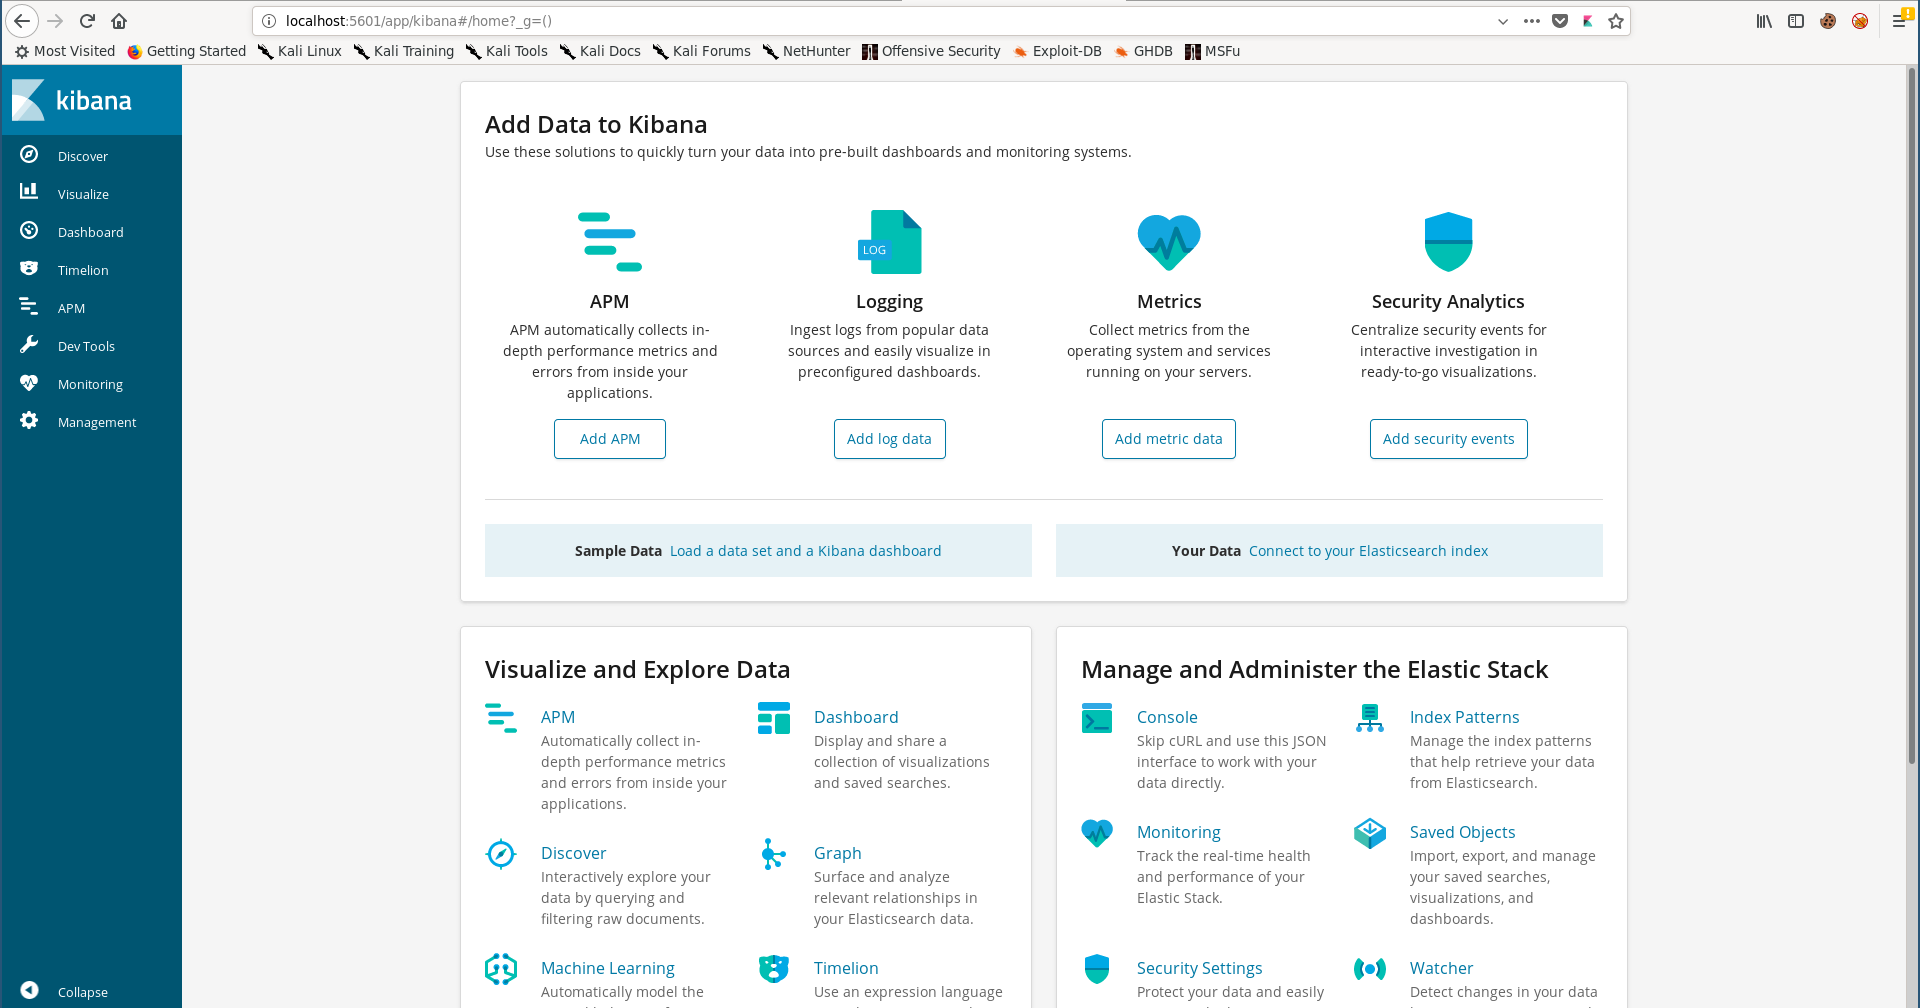Open the Kali Tools bookmark
1920x1008 pixels.
[507, 51]
